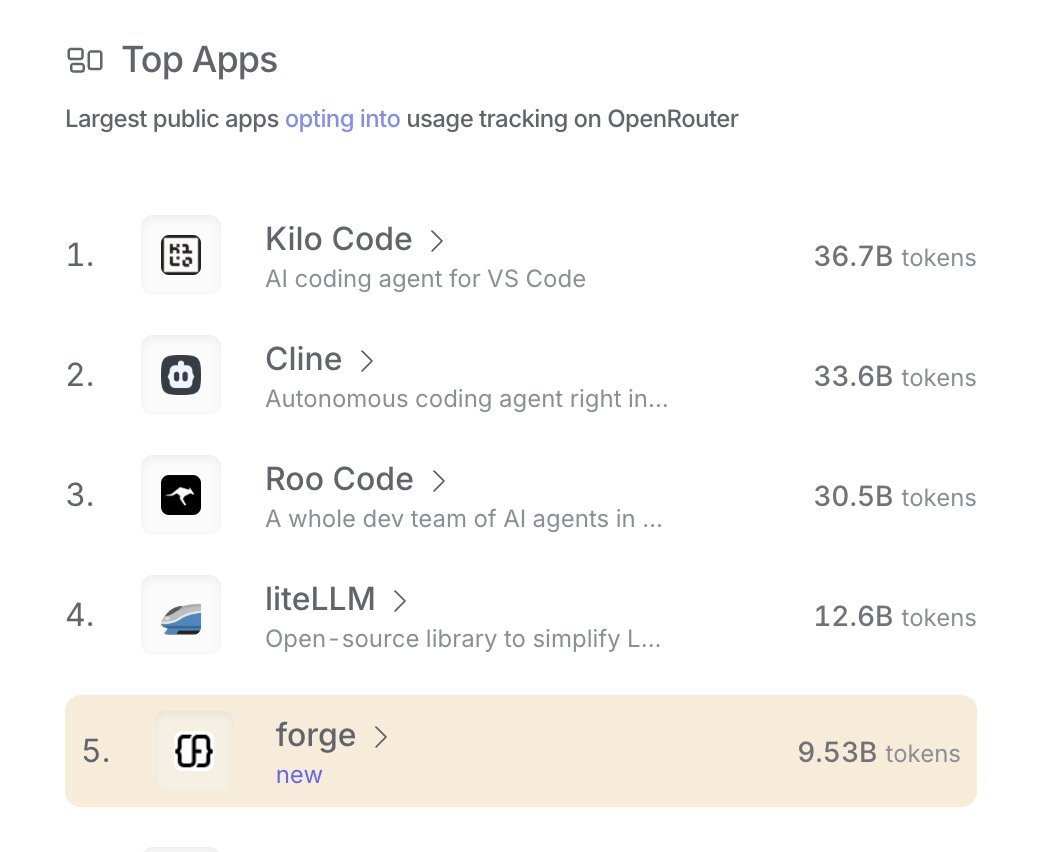Click the 9.53B tokens value
The image size is (1050, 852).
pos(879,752)
